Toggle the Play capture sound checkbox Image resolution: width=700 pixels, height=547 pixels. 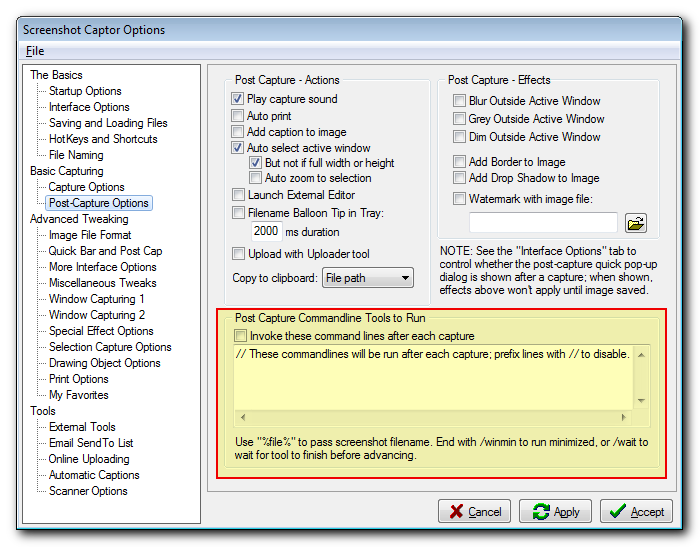pyautogui.click(x=238, y=99)
